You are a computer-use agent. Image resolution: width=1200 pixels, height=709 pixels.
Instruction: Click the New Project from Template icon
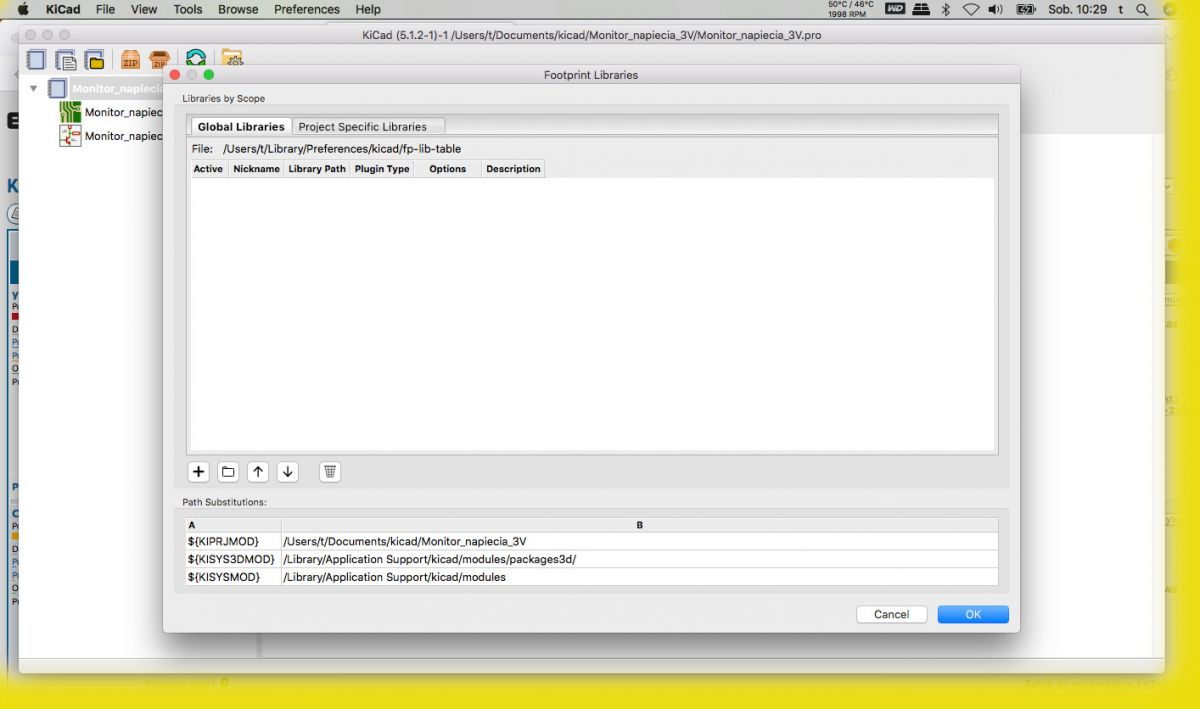66,60
